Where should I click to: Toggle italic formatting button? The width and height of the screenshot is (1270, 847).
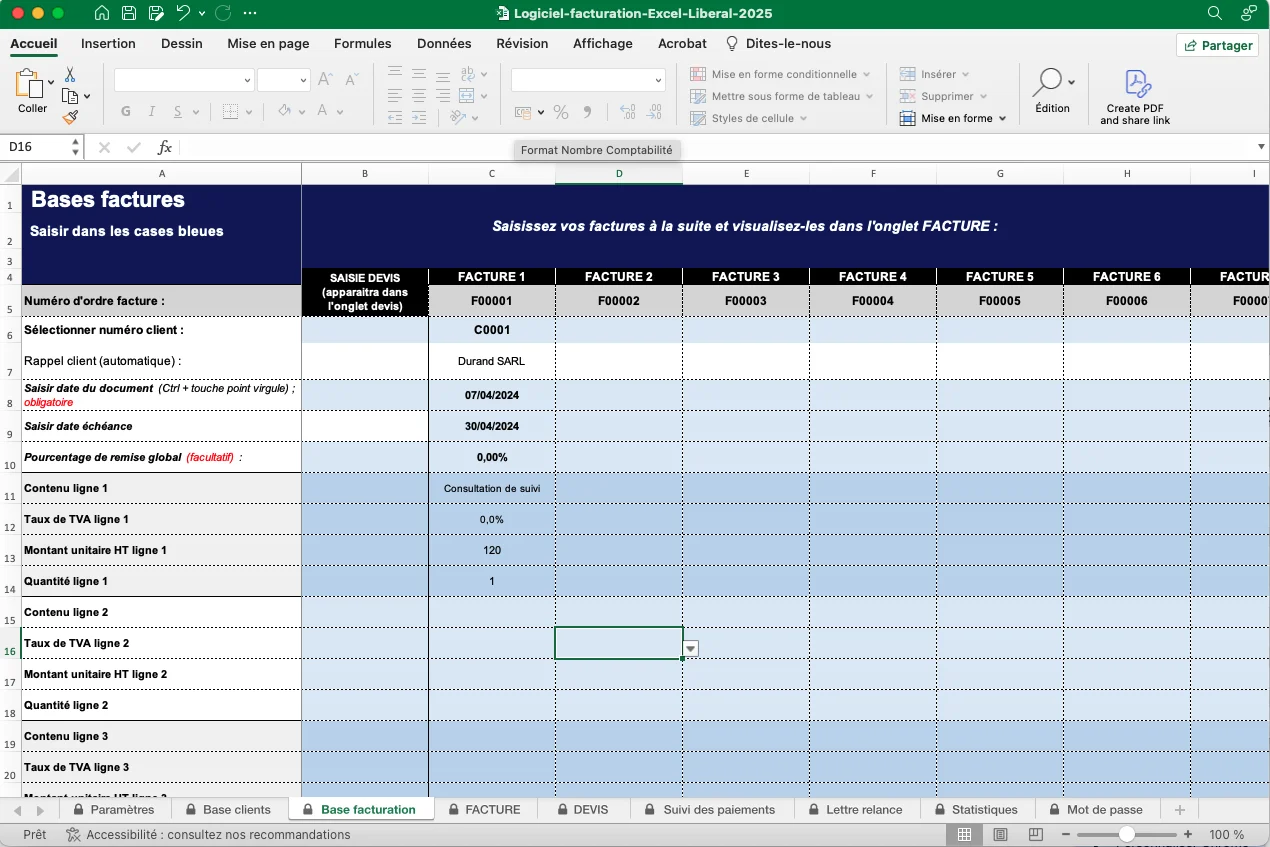click(152, 112)
